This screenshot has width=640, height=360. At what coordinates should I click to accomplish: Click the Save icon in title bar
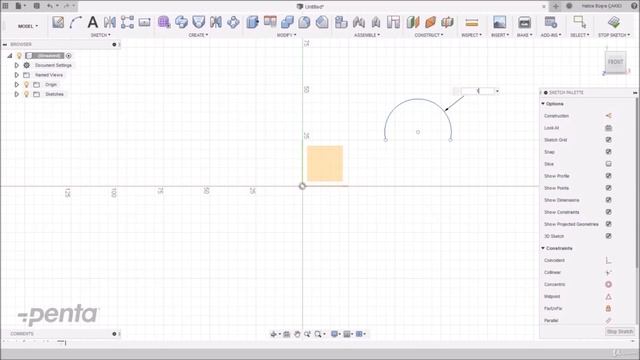[x=37, y=6]
